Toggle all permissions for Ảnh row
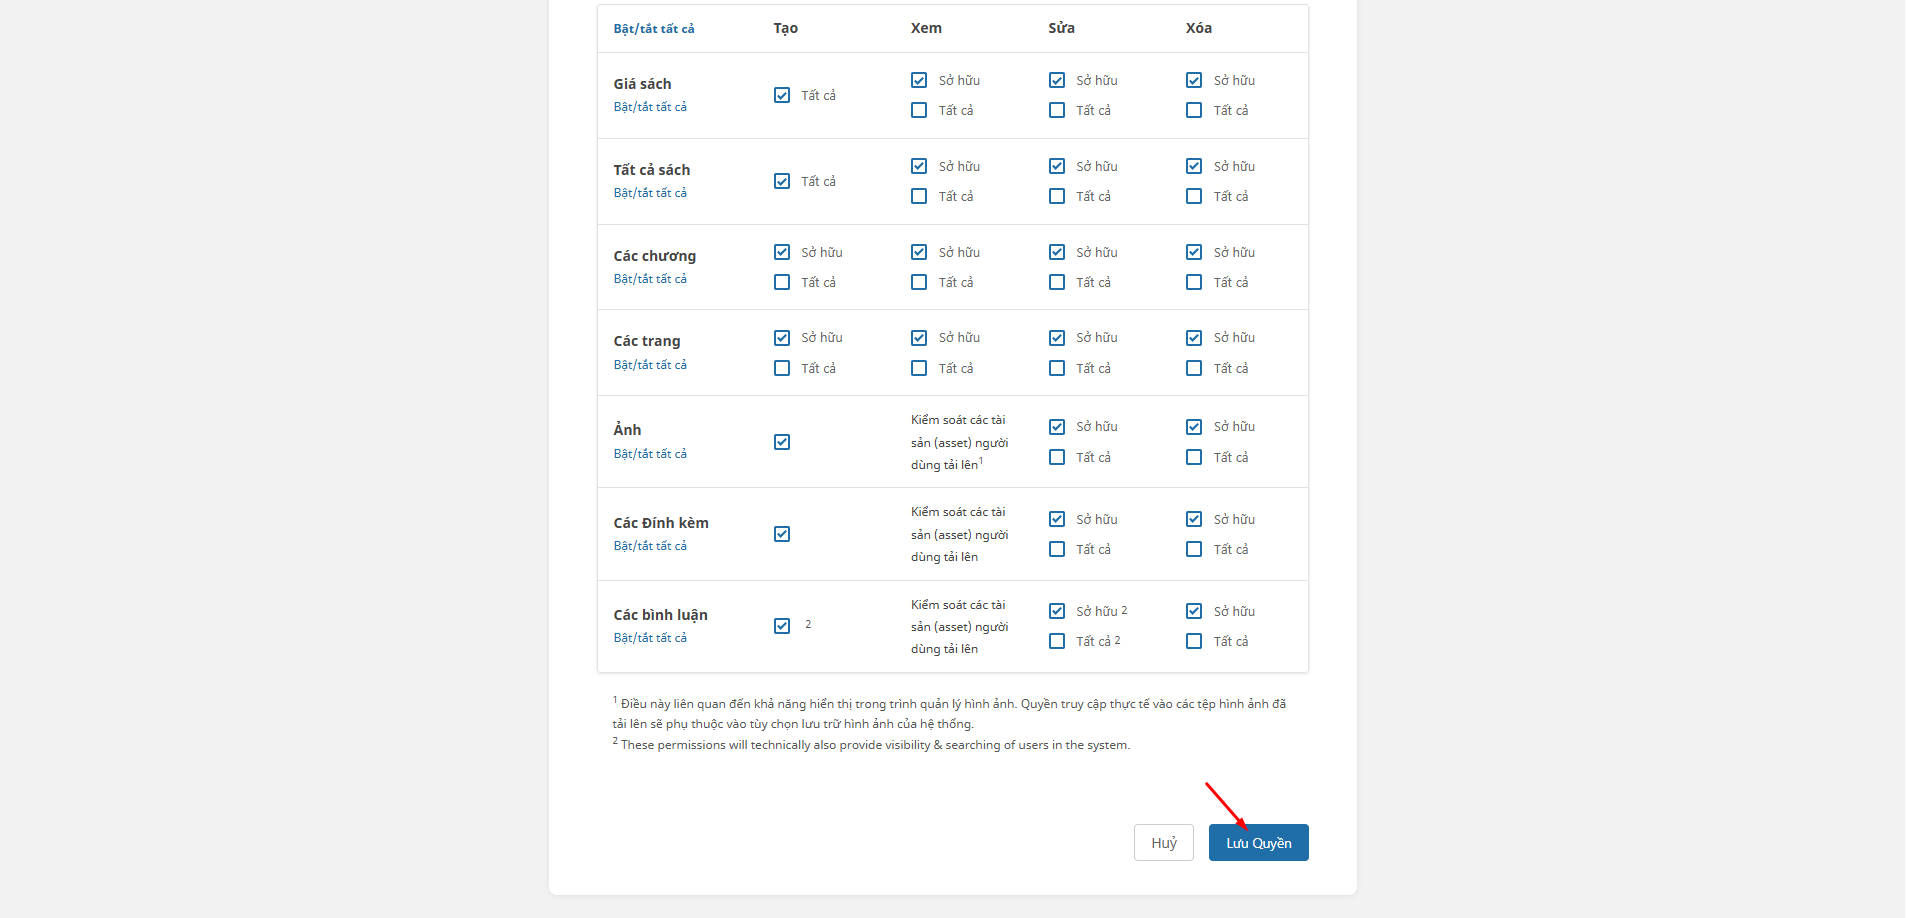The height and width of the screenshot is (918, 1907). [650, 454]
